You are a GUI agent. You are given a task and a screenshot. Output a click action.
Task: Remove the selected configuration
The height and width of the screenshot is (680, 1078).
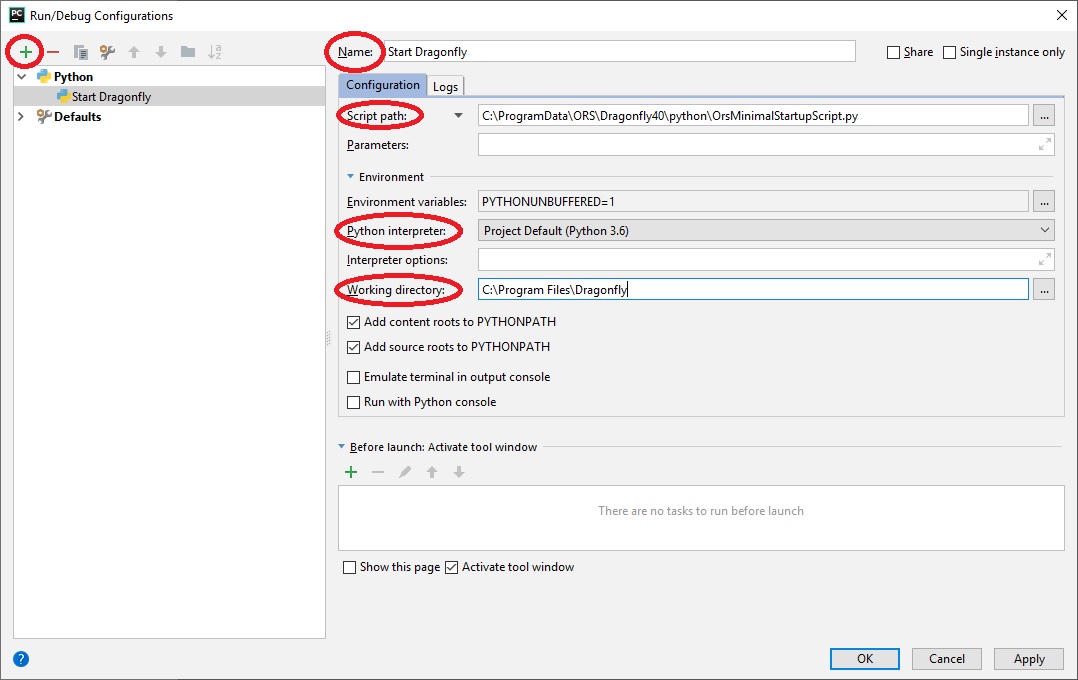(52, 51)
